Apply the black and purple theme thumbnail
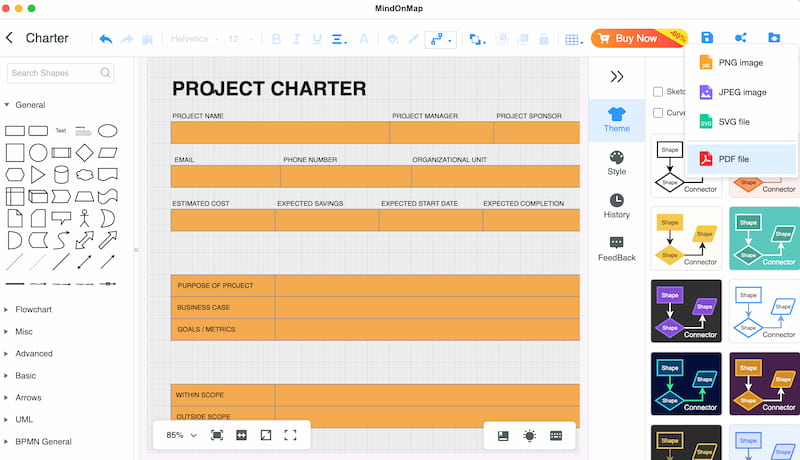Screen dimensions: 800x460 click(x=686, y=311)
